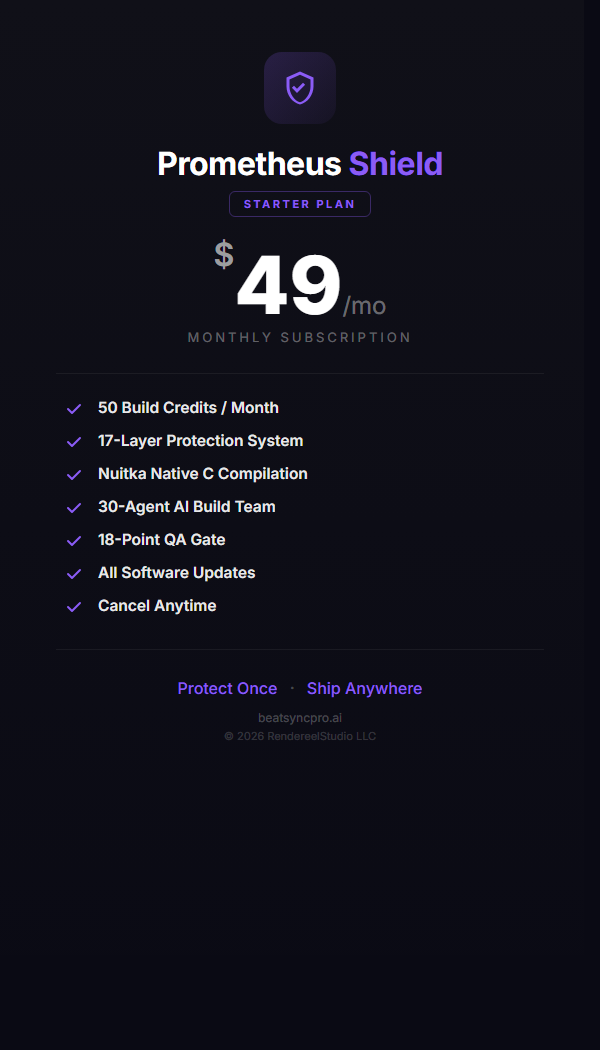Image resolution: width=600 pixels, height=1050 pixels.
Task: Click the Protect Once text
Action: click(227, 688)
